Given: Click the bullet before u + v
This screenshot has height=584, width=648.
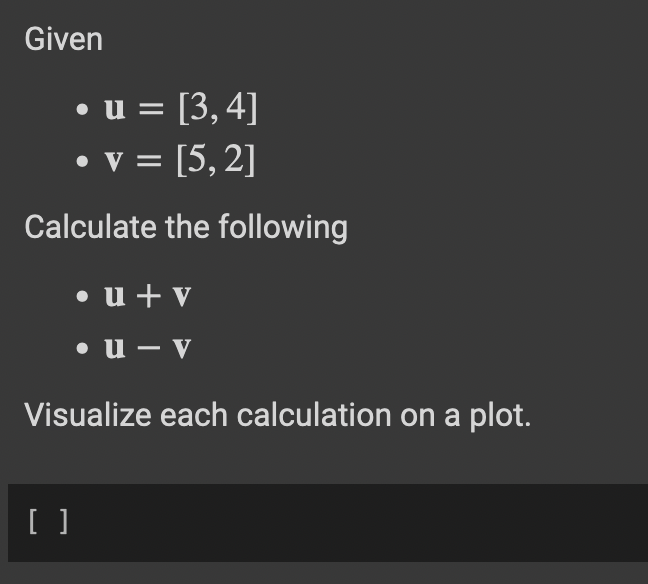Looking at the screenshot, I should (x=83, y=296).
